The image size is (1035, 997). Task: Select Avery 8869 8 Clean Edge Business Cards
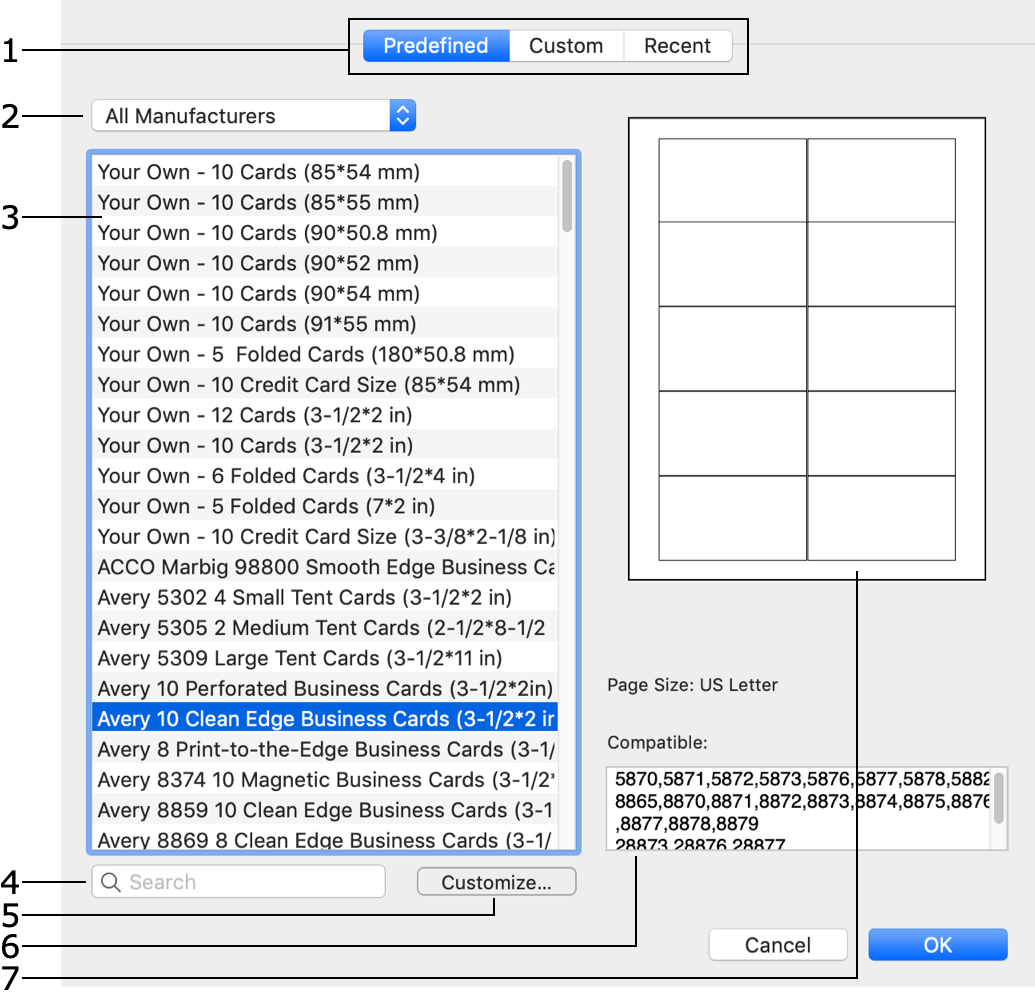click(x=325, y=839)
